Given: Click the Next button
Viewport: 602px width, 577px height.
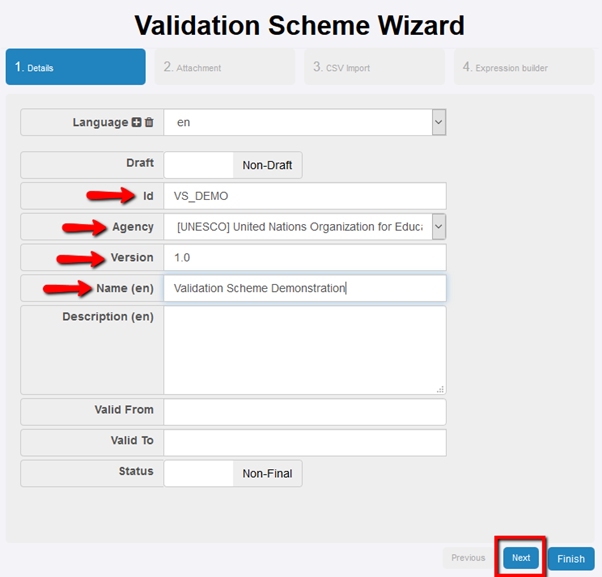Looking at the screenshot, I should tap(521, 558).
